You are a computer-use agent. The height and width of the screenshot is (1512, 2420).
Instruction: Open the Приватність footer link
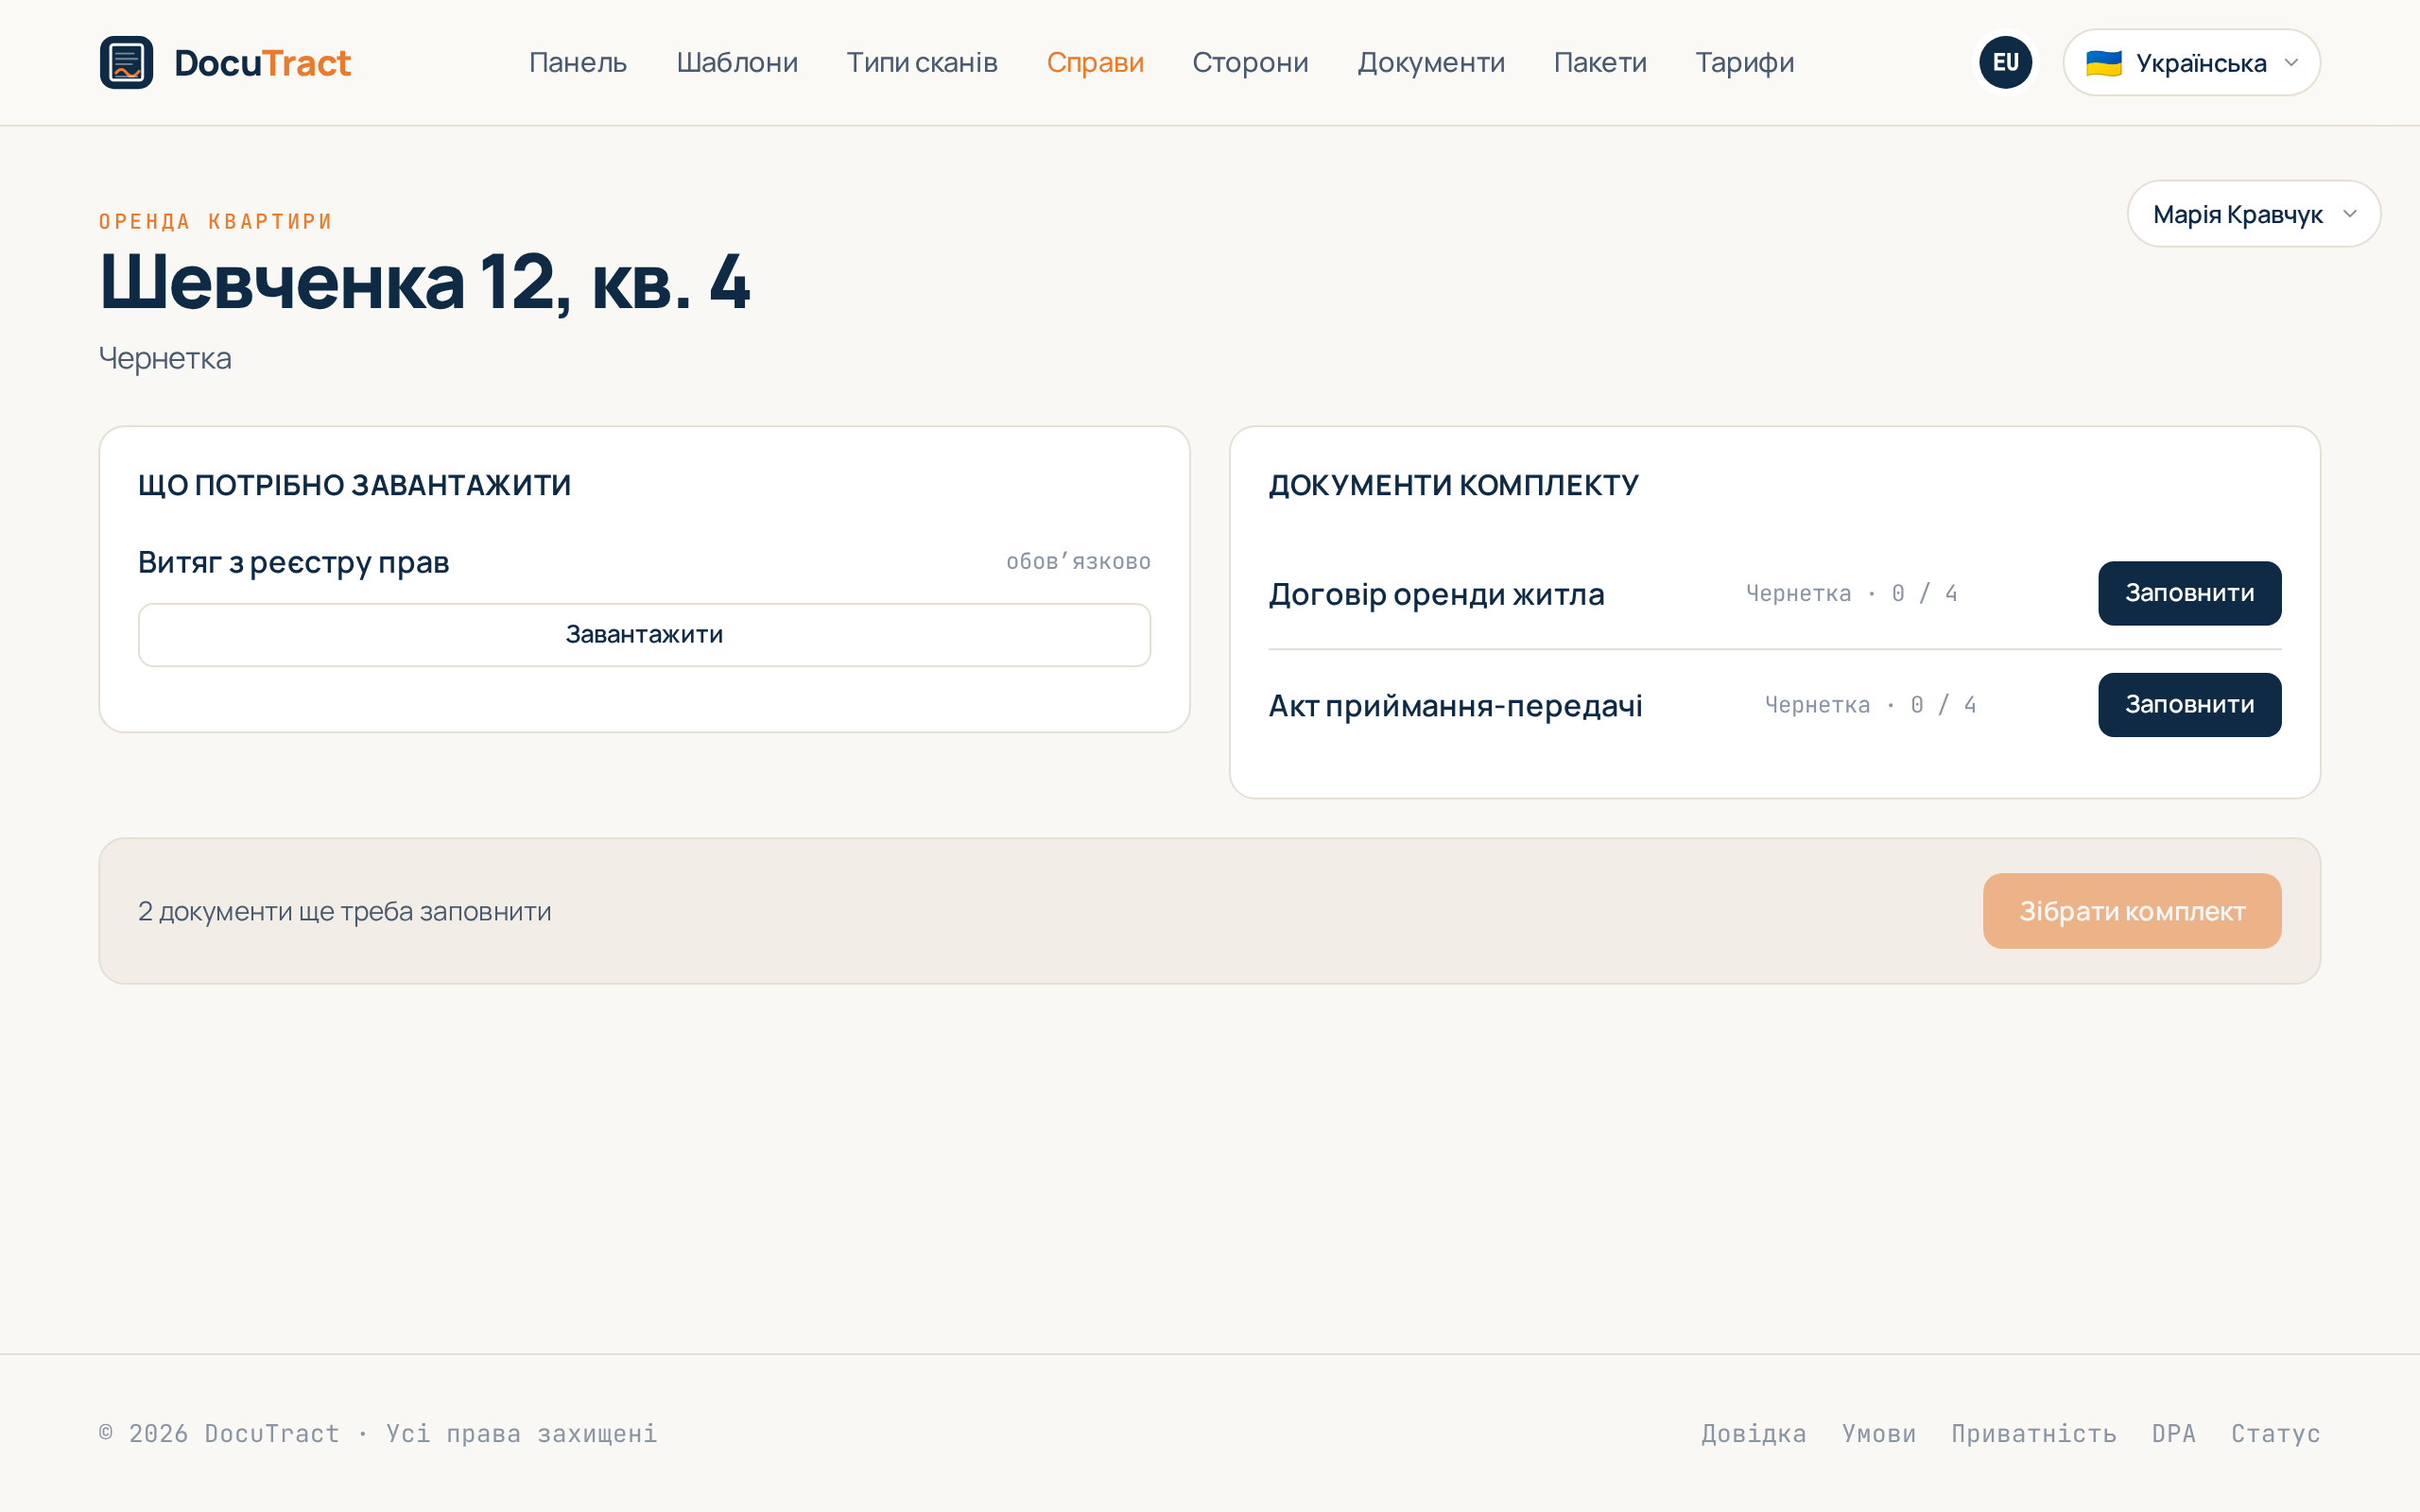pyautogui.click(x=2034, y=1433)
